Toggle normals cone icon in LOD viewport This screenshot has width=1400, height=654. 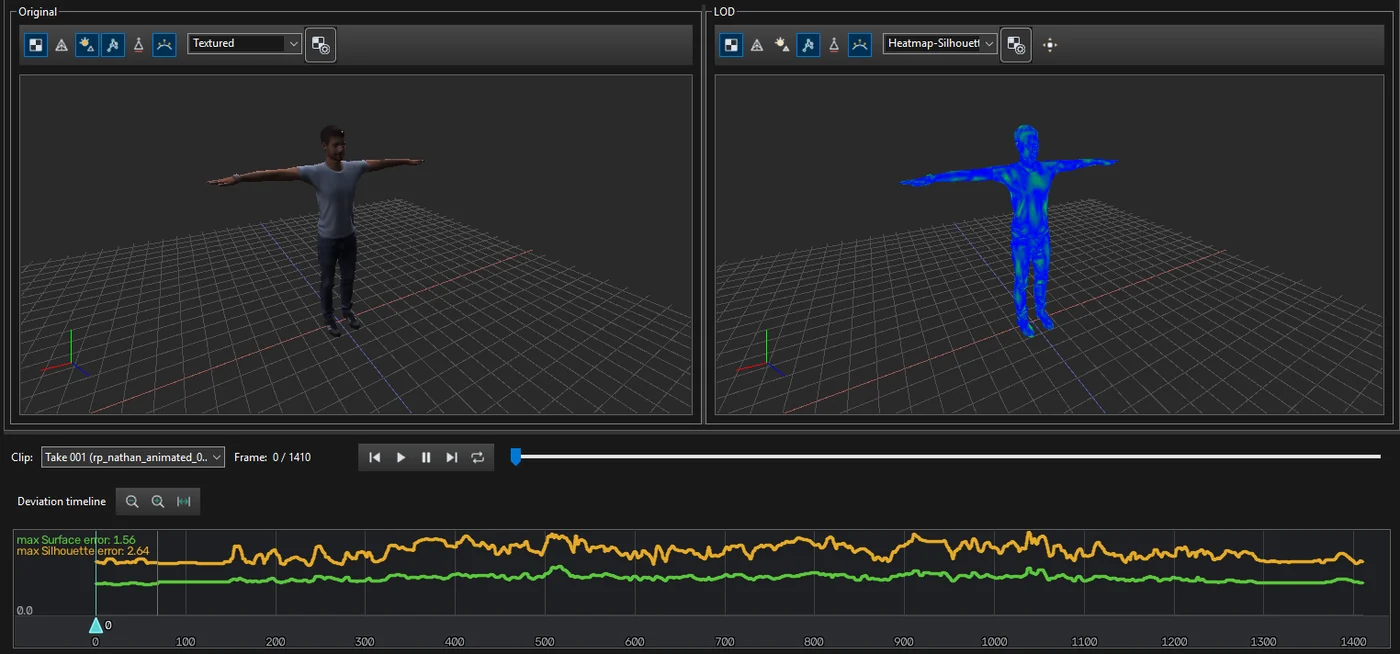pos(834,45)
